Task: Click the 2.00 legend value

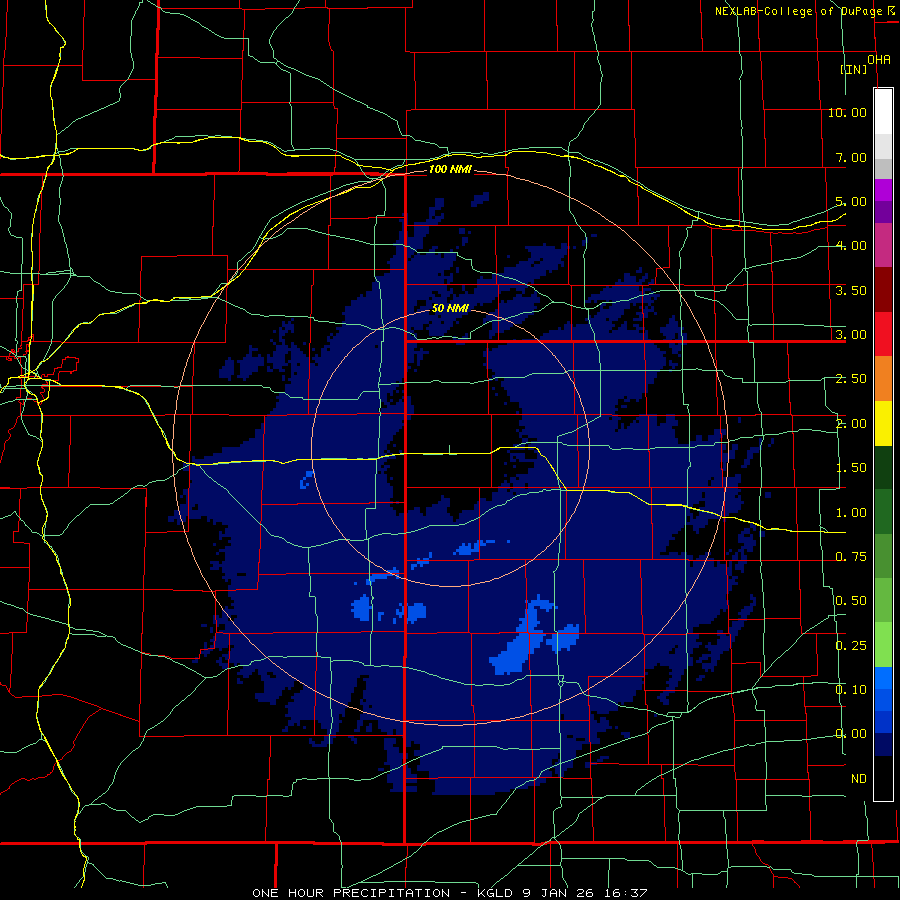Action: (851, 424)
